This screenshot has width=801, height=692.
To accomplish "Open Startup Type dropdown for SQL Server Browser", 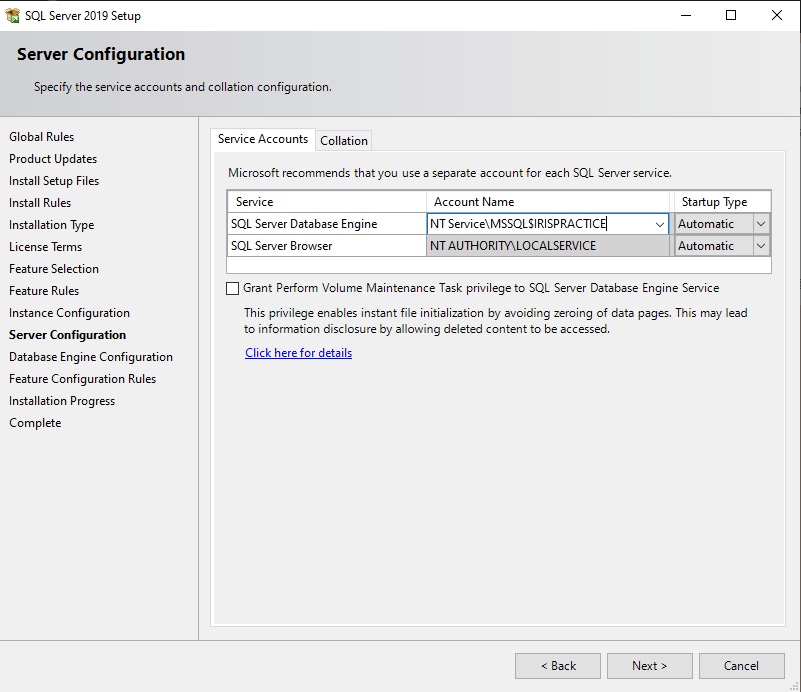I will (761, 246).
